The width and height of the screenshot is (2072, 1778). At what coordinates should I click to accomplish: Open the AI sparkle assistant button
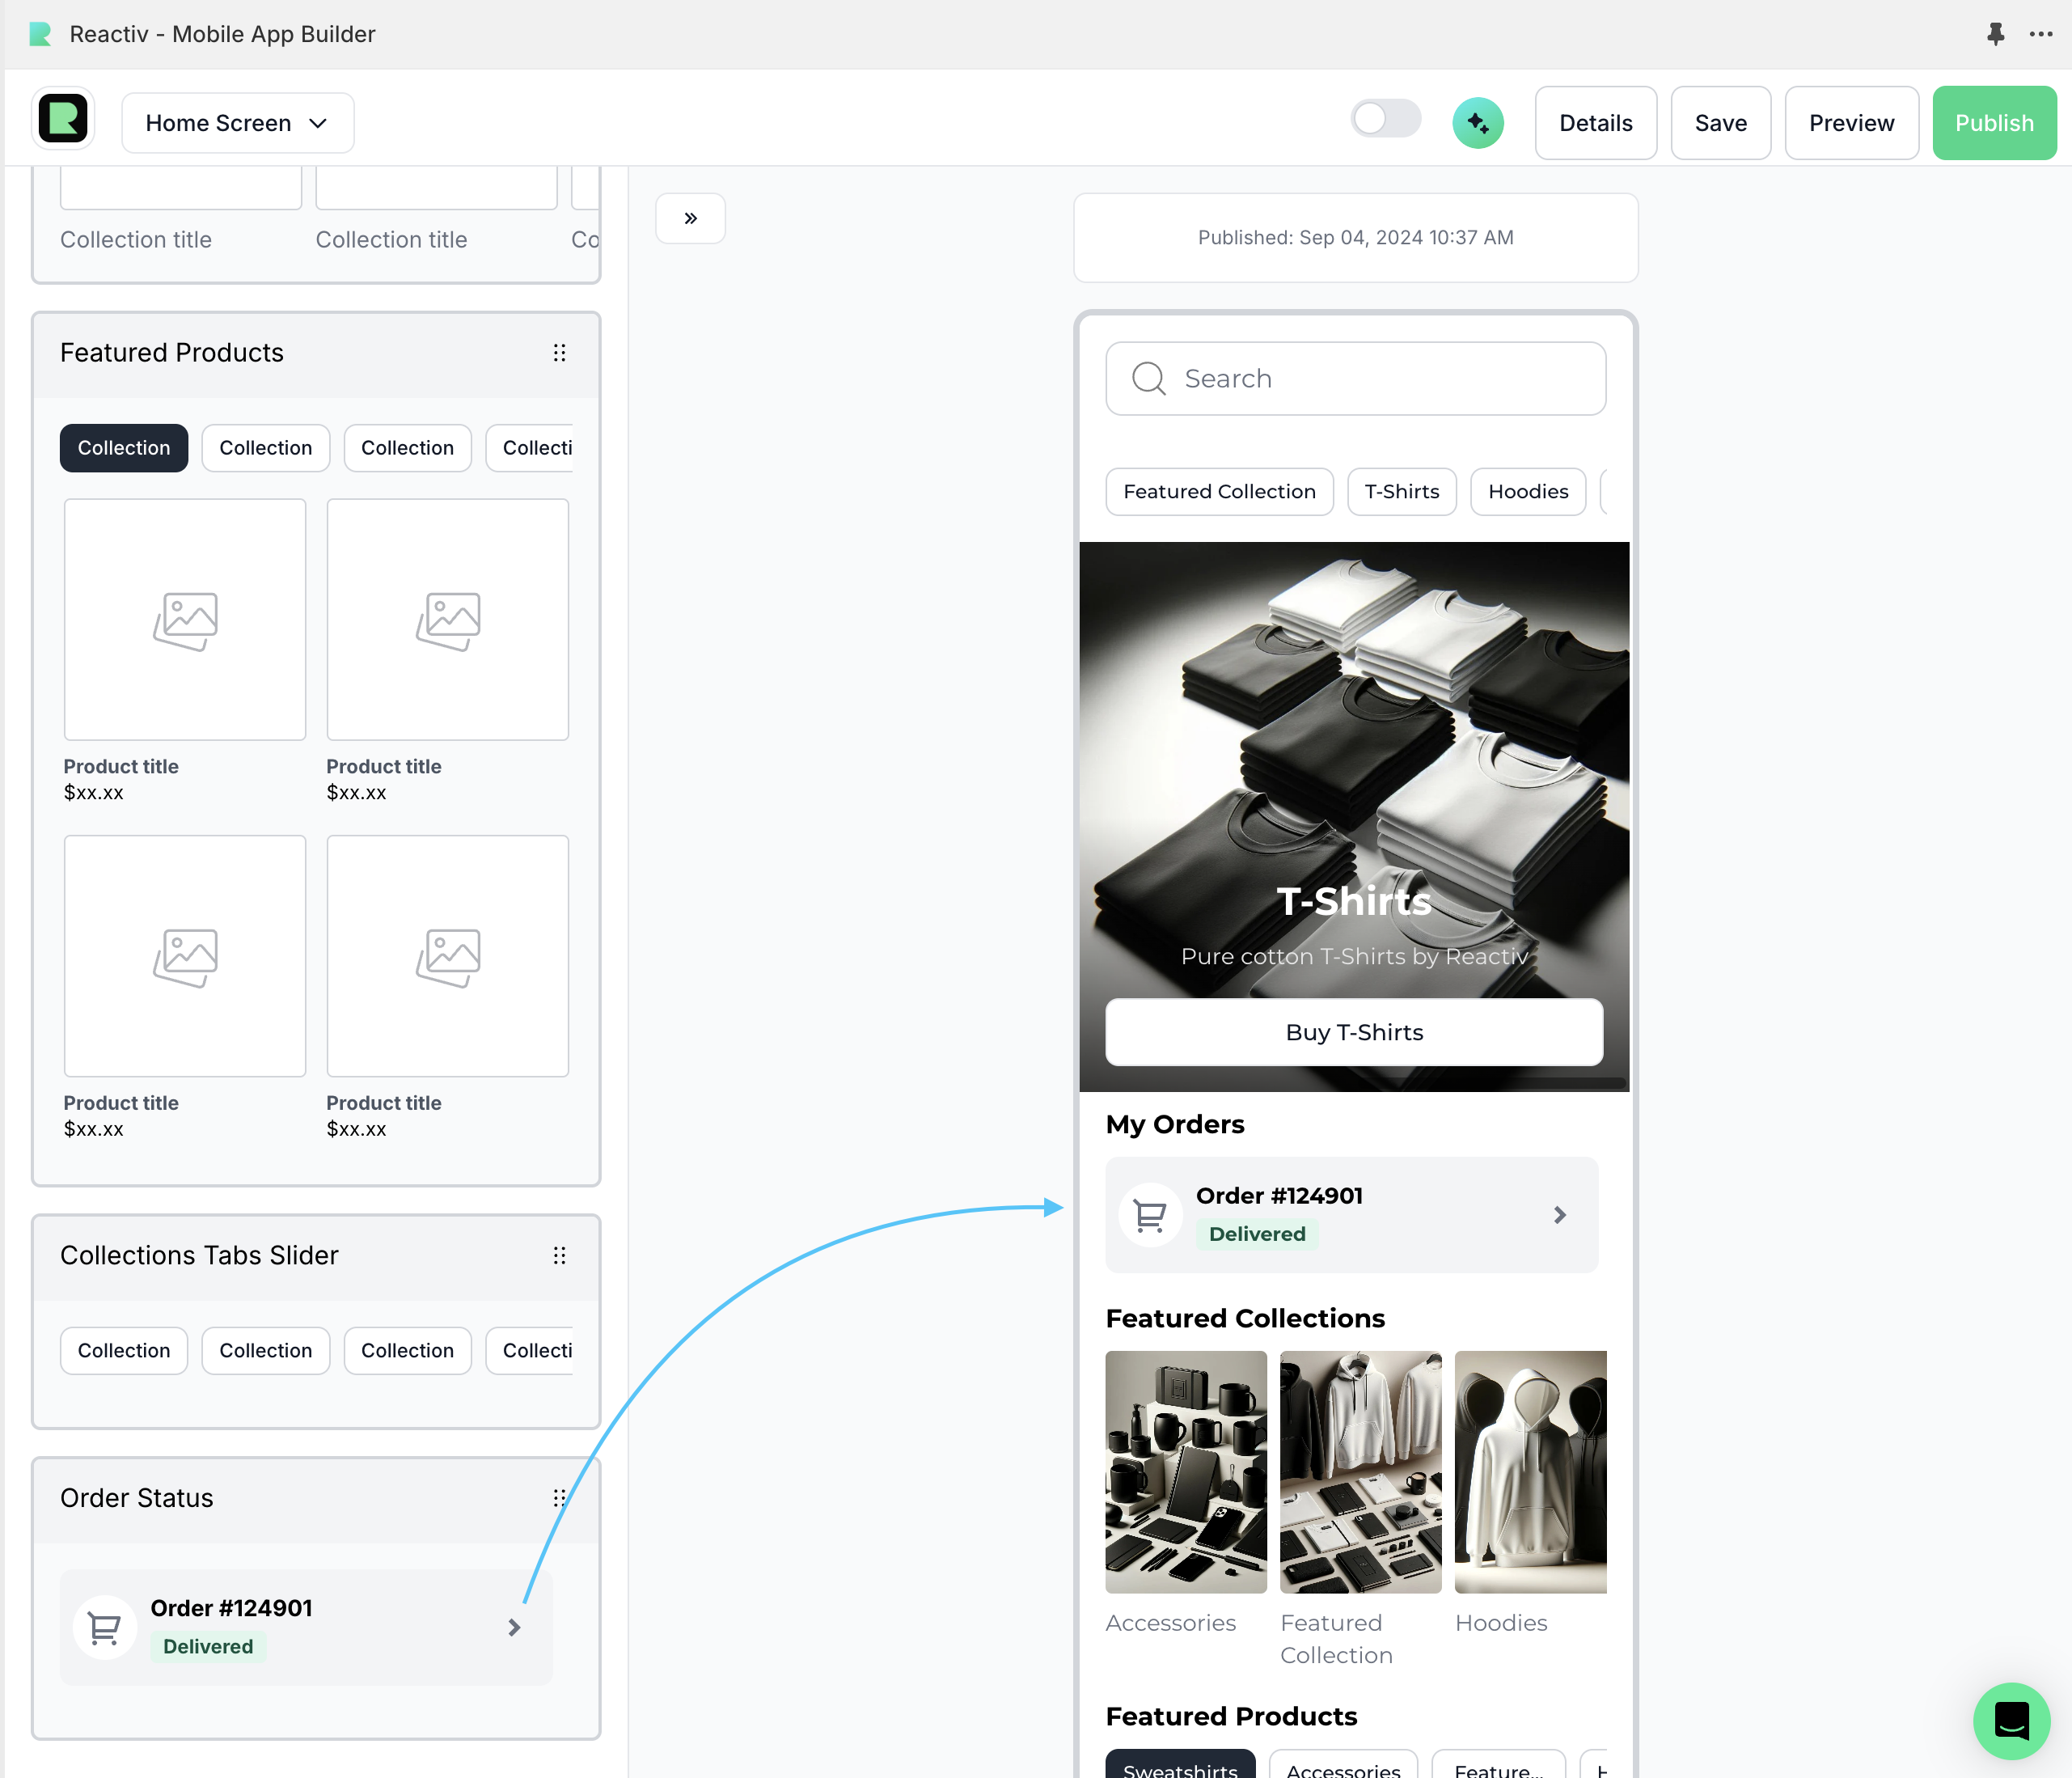pyautogui.click(x=1477, y=123)
